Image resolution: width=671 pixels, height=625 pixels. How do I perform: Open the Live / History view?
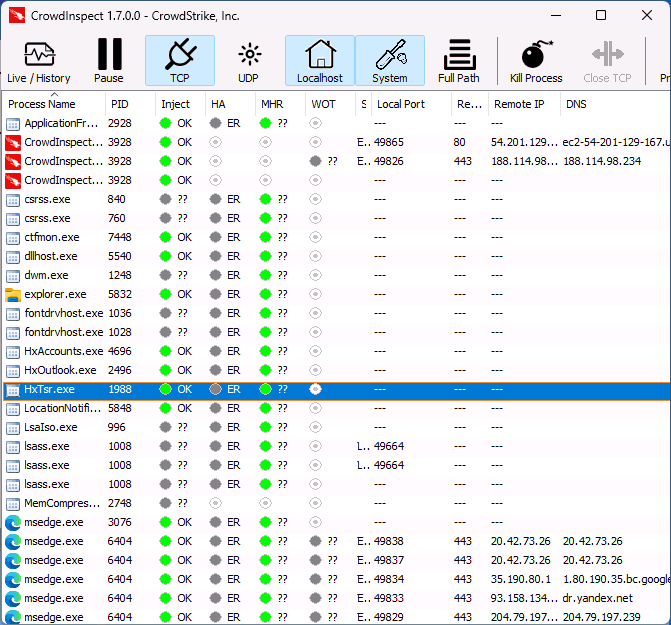(x=39, y=60)
